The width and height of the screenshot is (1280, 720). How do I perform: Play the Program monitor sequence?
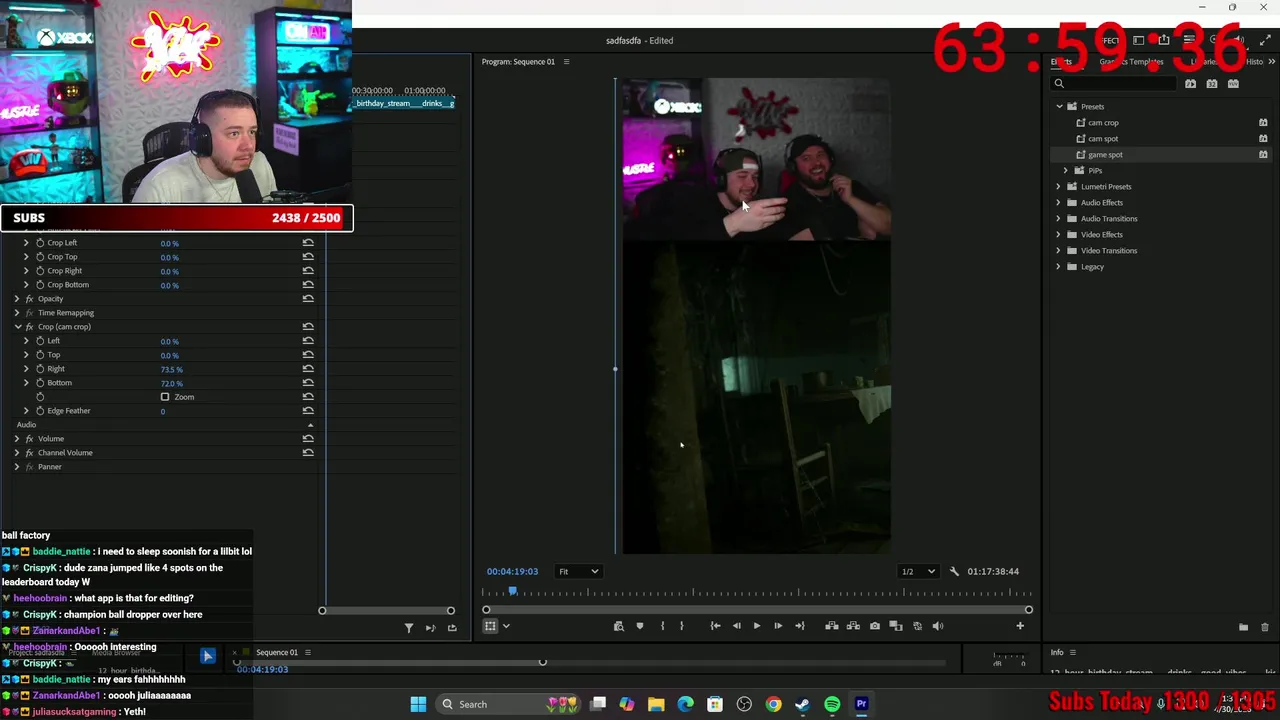pyautogui.click(x=756, y=626)
